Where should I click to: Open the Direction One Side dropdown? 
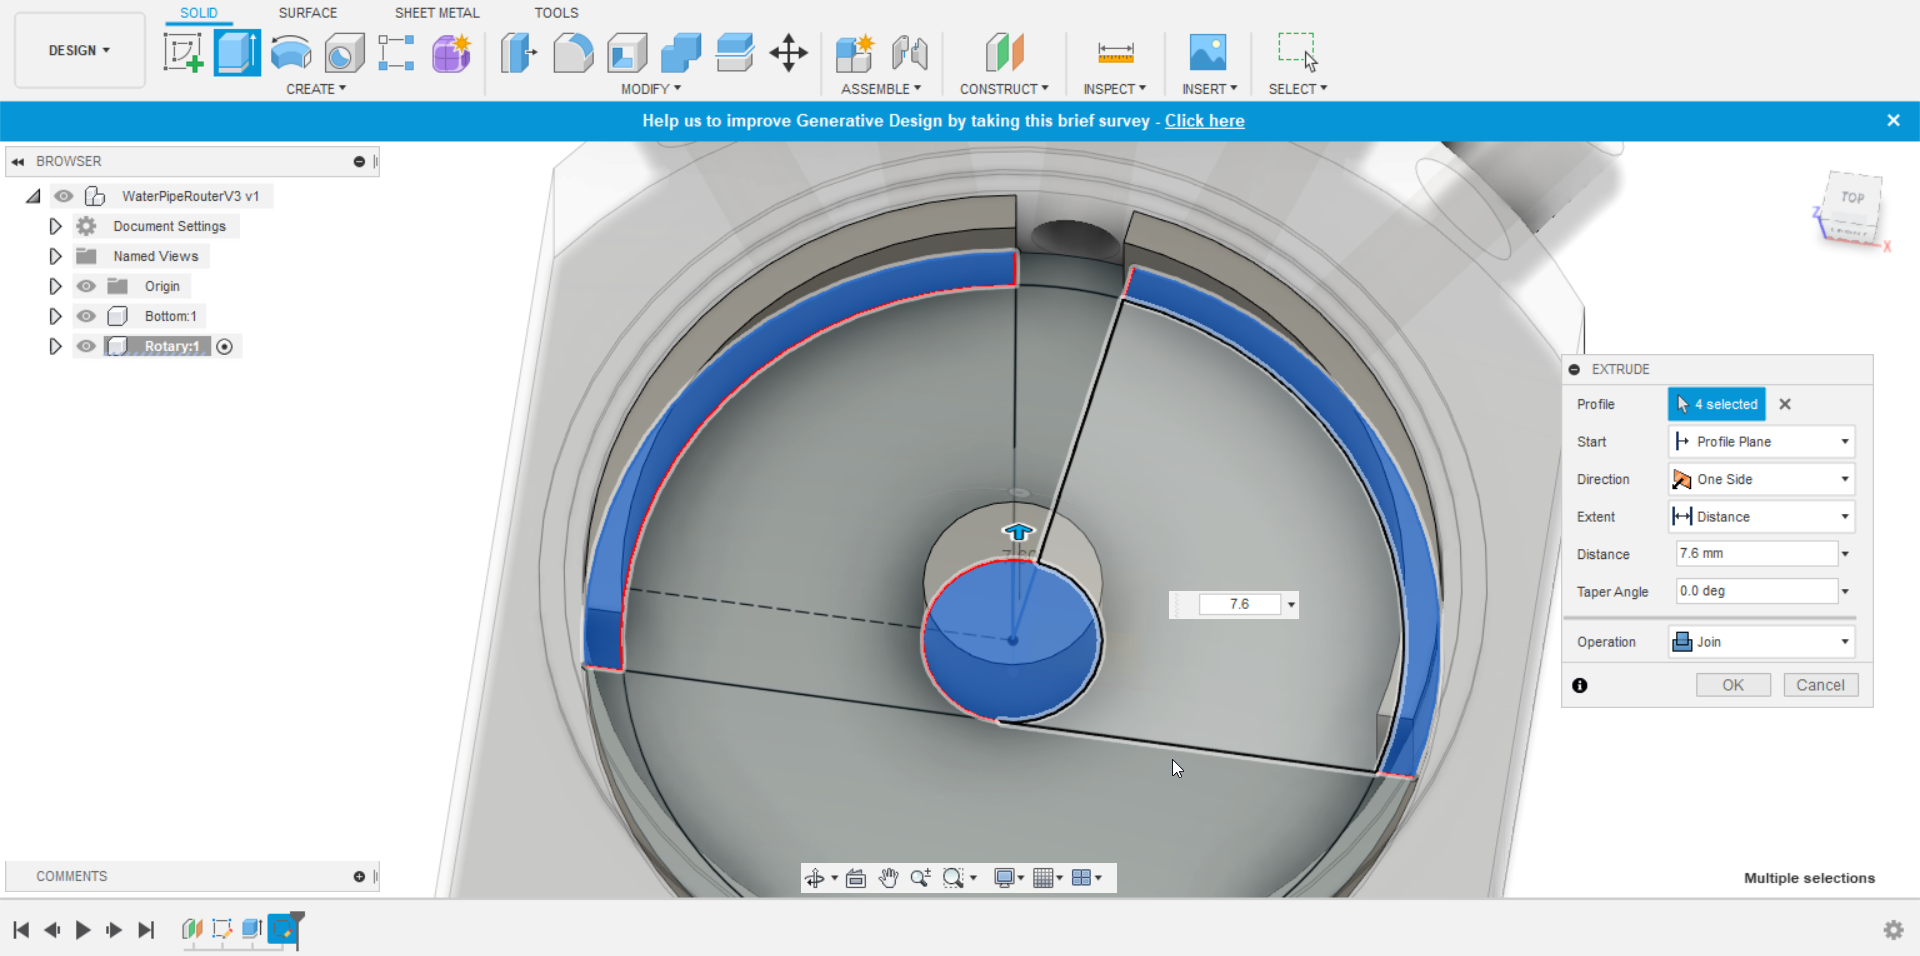(1761, 479)
